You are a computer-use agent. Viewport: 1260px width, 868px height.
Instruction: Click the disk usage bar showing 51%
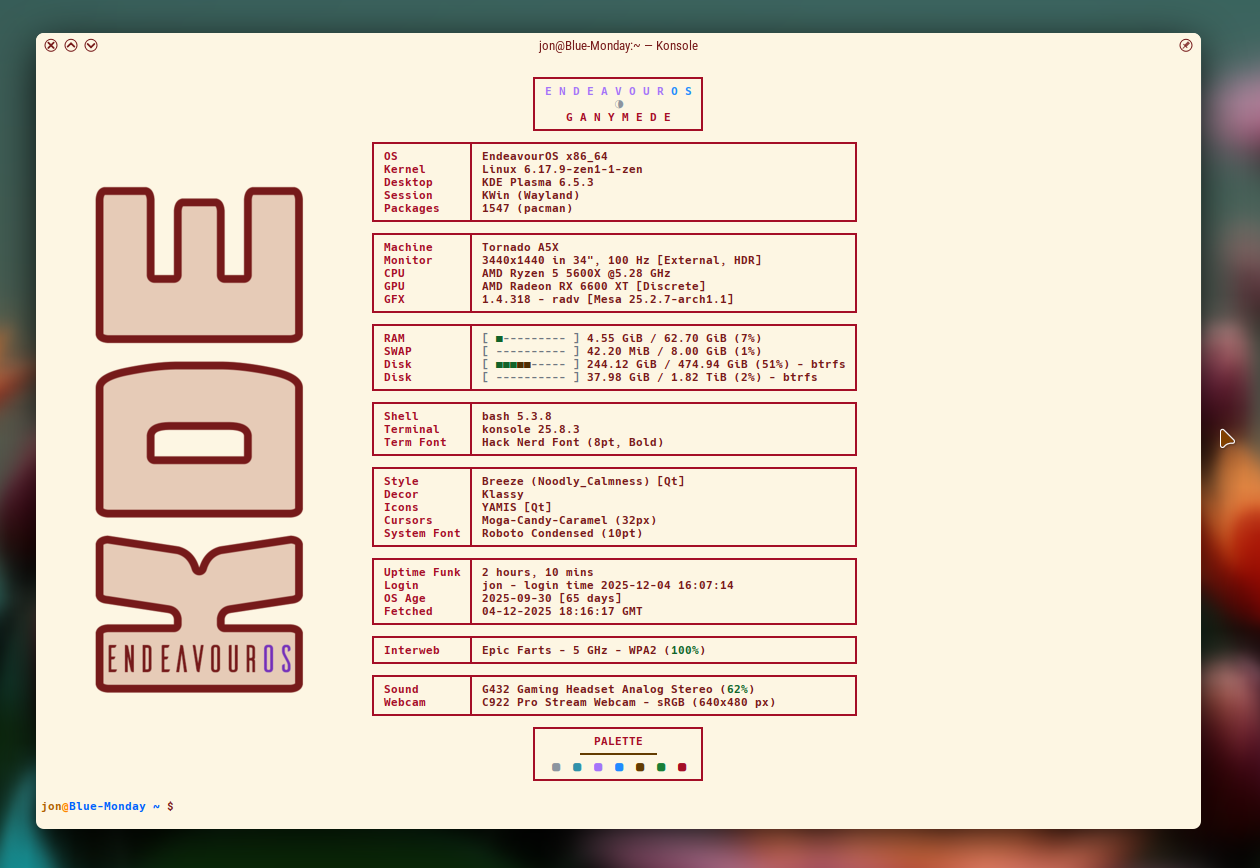531,365
